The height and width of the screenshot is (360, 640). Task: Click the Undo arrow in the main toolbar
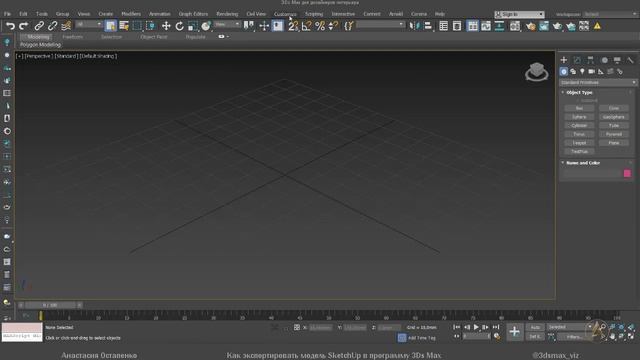pyautogui.click(x=10, y=26)
